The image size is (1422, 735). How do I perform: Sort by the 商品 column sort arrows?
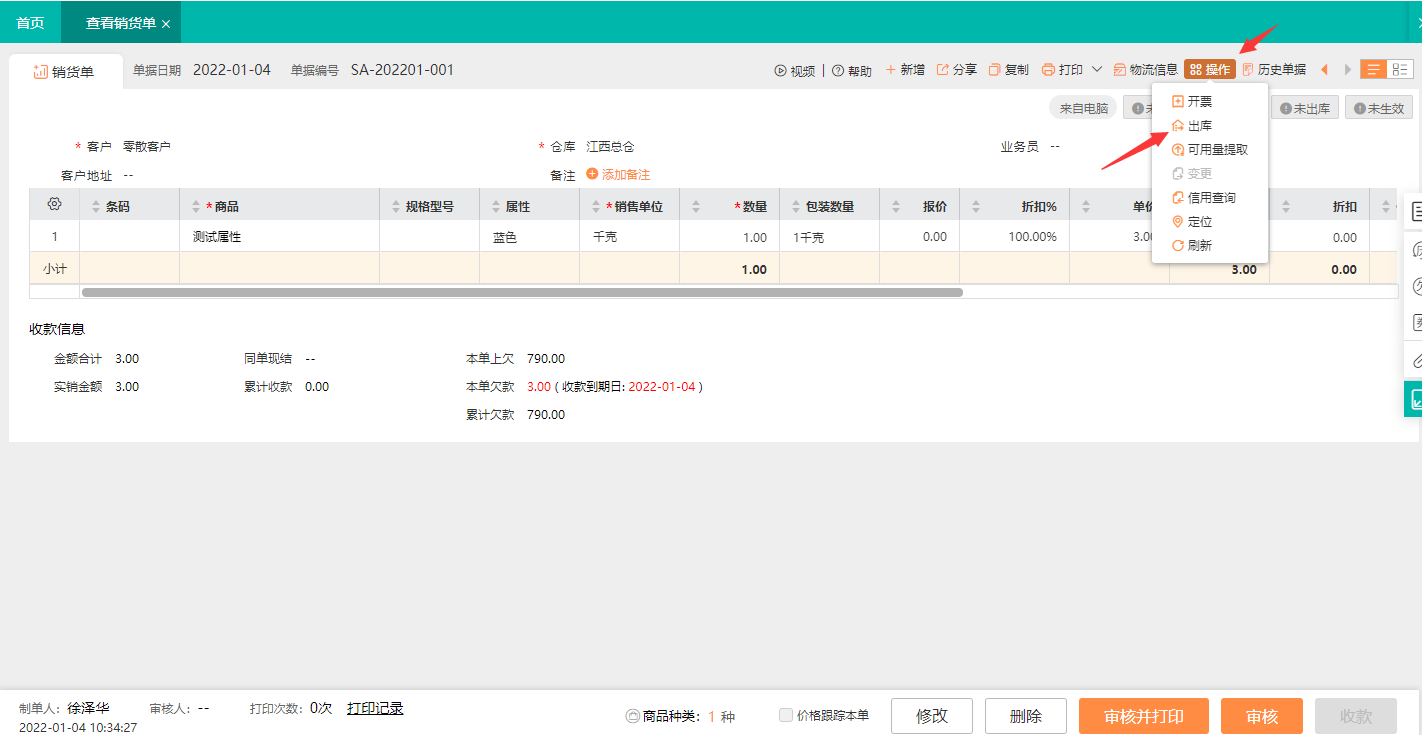(x=196, y=207)
